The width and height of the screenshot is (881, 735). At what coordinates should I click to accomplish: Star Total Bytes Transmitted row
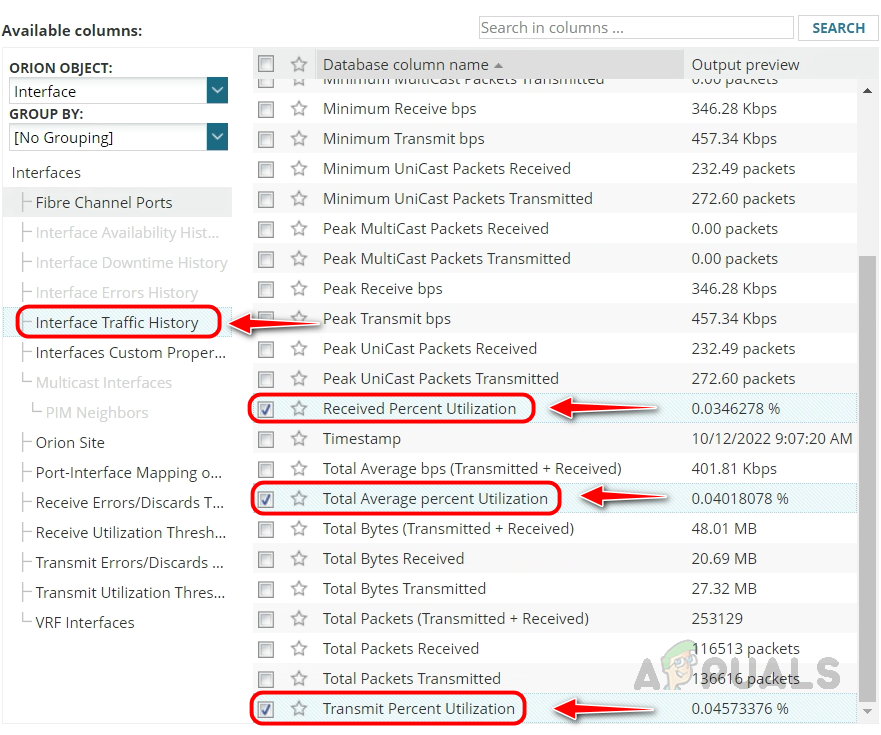[299, 588]
